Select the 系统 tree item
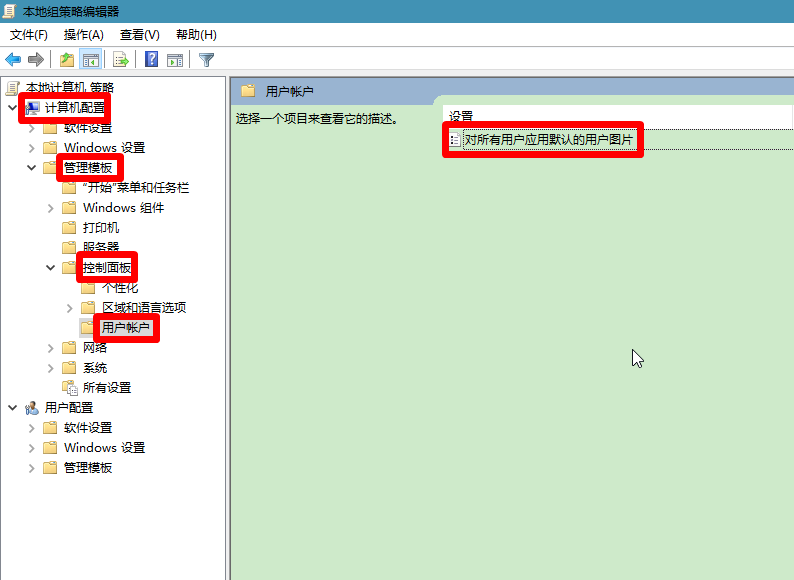The height and width of the screenshot is (580, 794). tap(95, 368)
